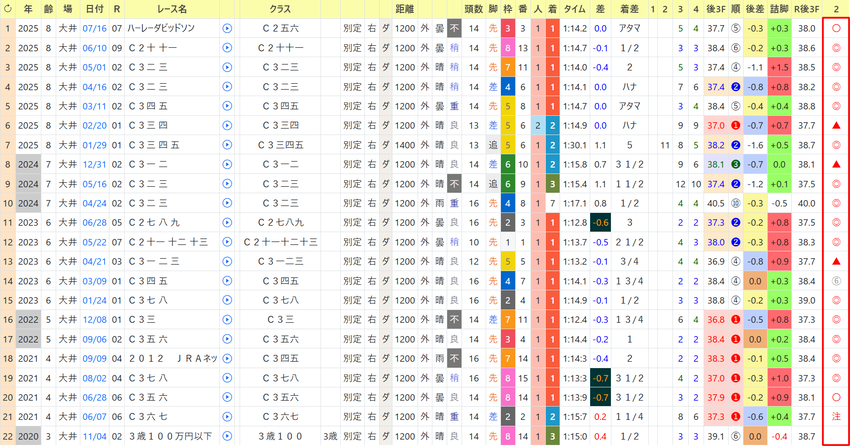Viewport: 850px width, 446px height.
Task: Play video for the C2七八九 race
Action: pos(227,222)
